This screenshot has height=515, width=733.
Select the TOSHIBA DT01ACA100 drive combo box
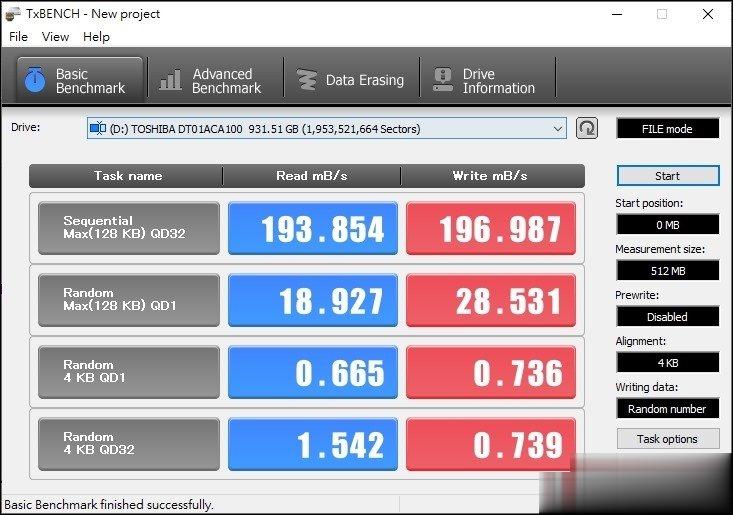tap(326, 129)
